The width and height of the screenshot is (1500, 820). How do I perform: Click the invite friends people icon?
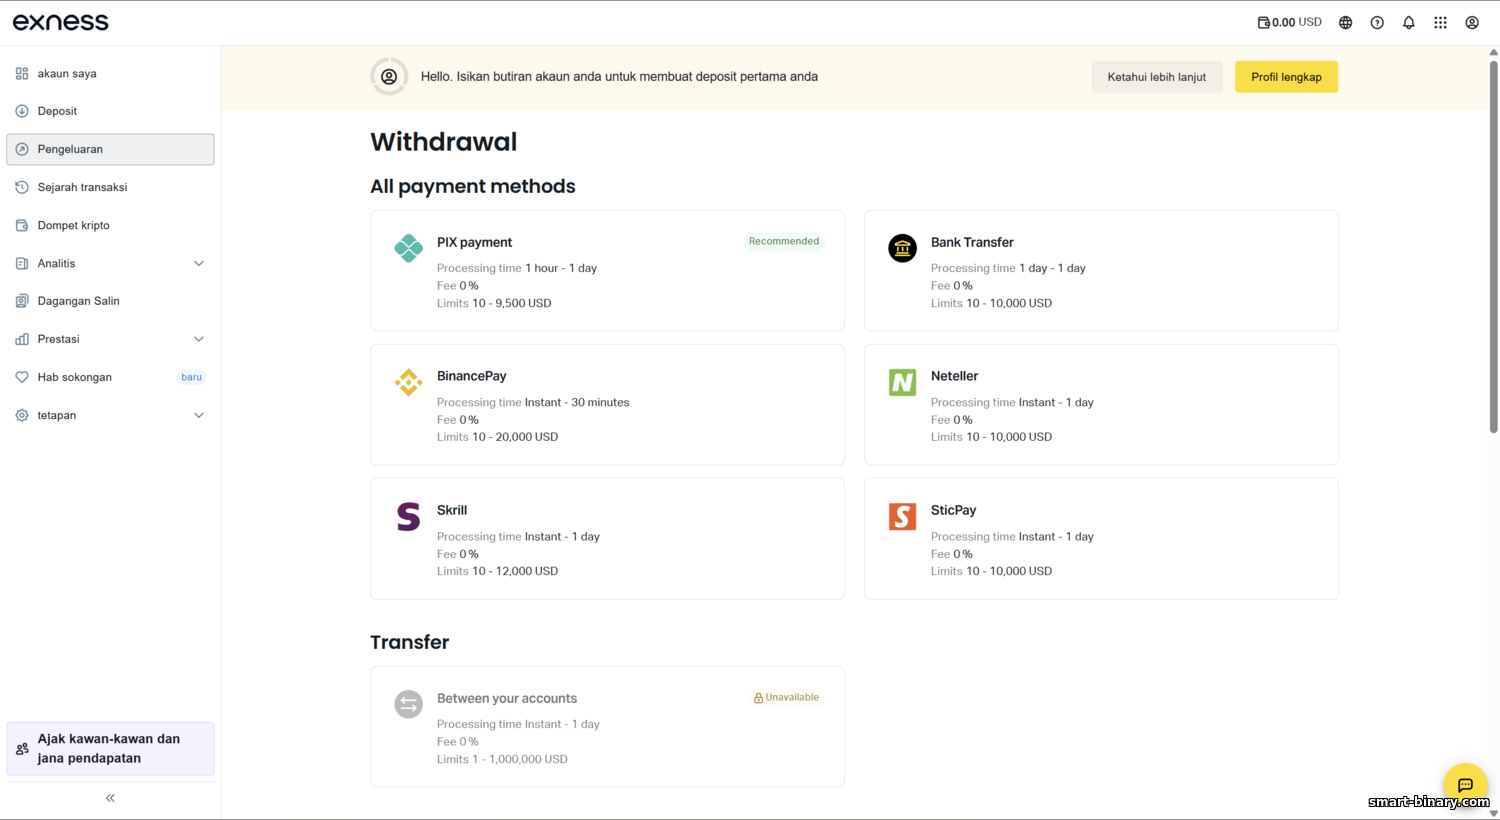coord(22,749)
